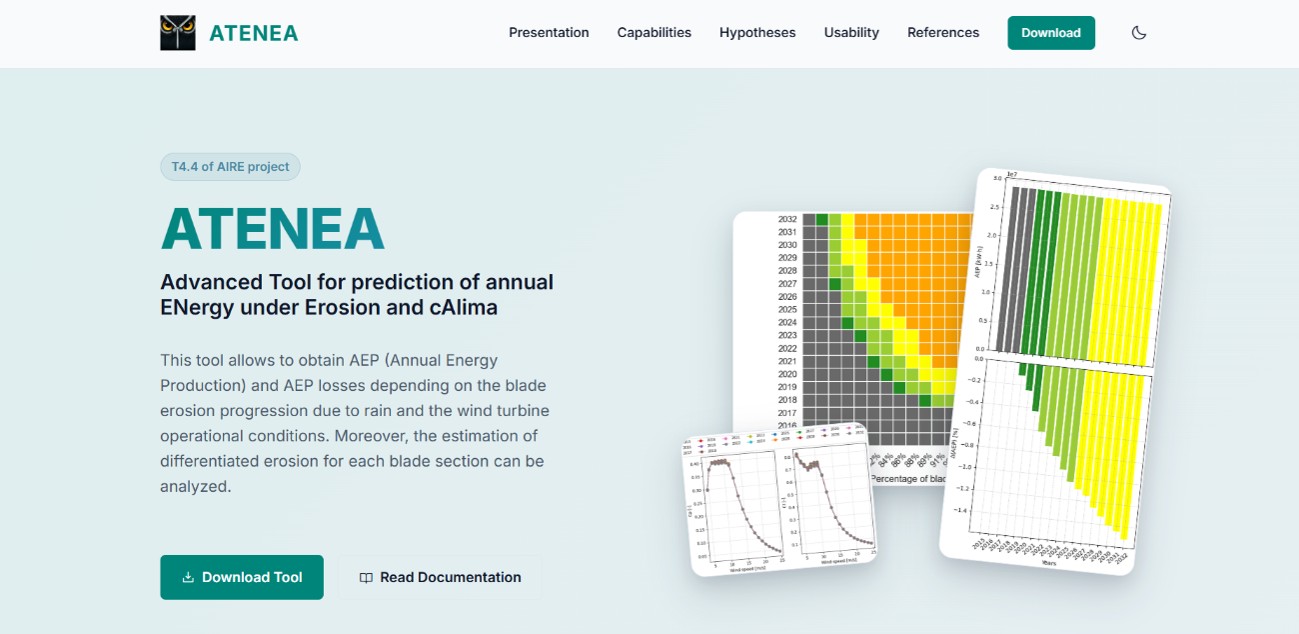Jump to the References section
This screenshot has width=1299, height=634.
[943, 33]
